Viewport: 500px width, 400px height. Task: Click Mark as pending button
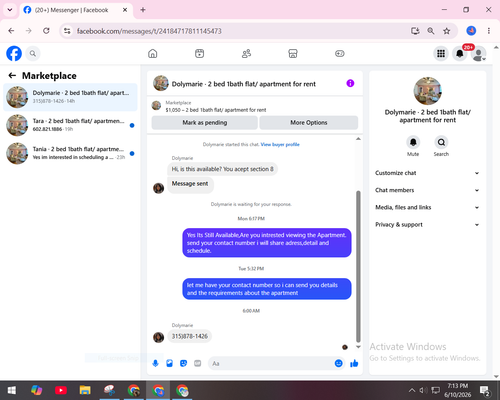[205, 123]
